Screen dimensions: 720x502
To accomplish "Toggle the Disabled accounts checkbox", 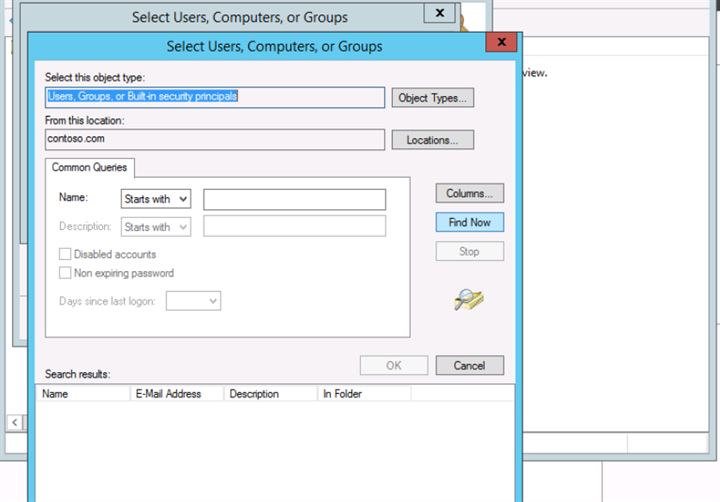I will (65, 254).
